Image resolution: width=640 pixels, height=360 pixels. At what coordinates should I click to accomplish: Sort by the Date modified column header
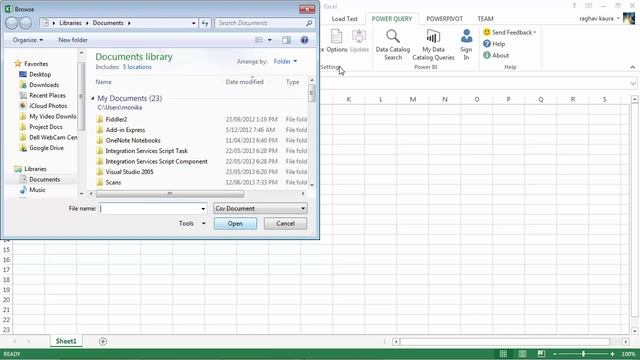(244, 82)
